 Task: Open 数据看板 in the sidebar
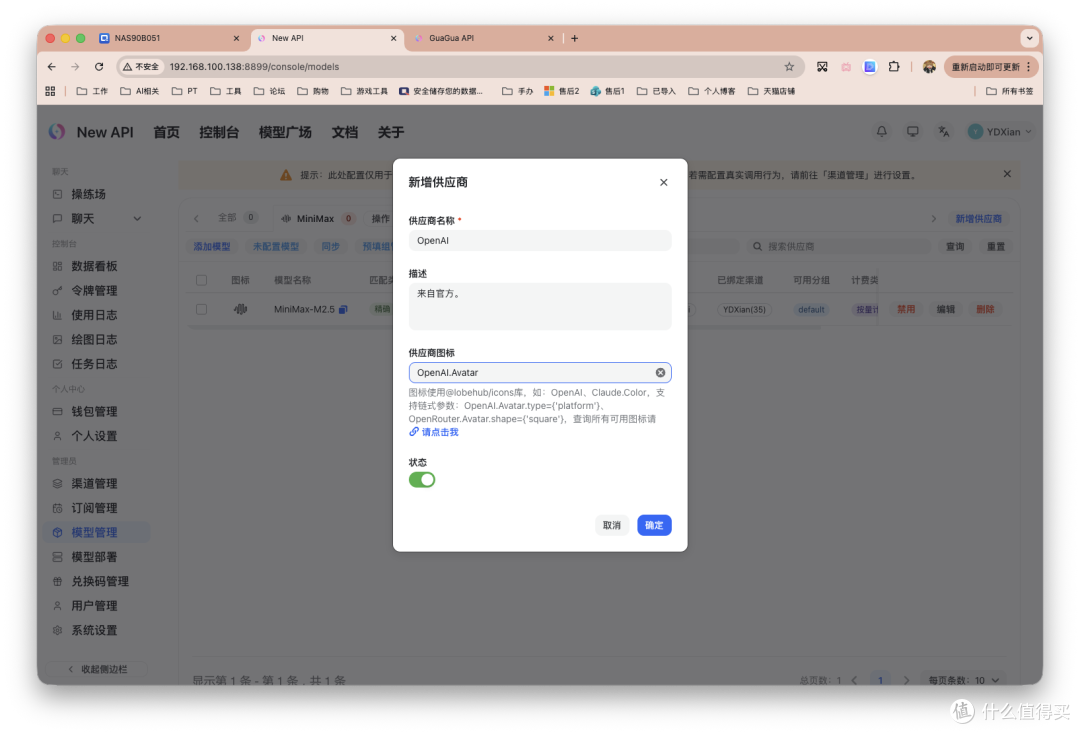pos(94,266)
